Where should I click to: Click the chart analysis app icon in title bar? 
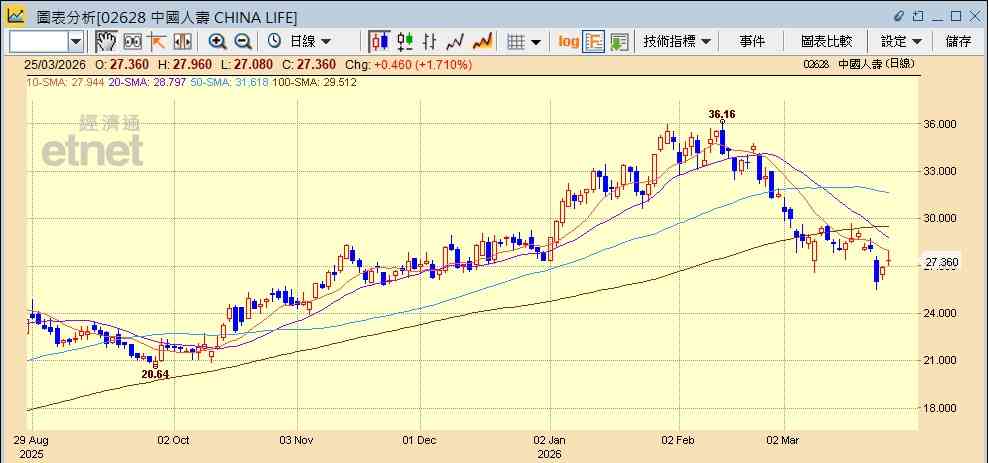pyautogui.click(x=16, y=15)
